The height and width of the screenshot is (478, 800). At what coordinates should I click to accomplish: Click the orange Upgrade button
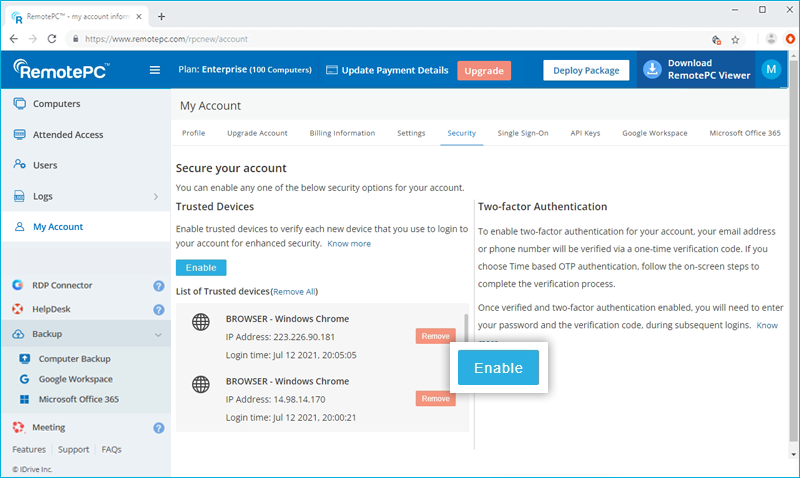point(484,70)
